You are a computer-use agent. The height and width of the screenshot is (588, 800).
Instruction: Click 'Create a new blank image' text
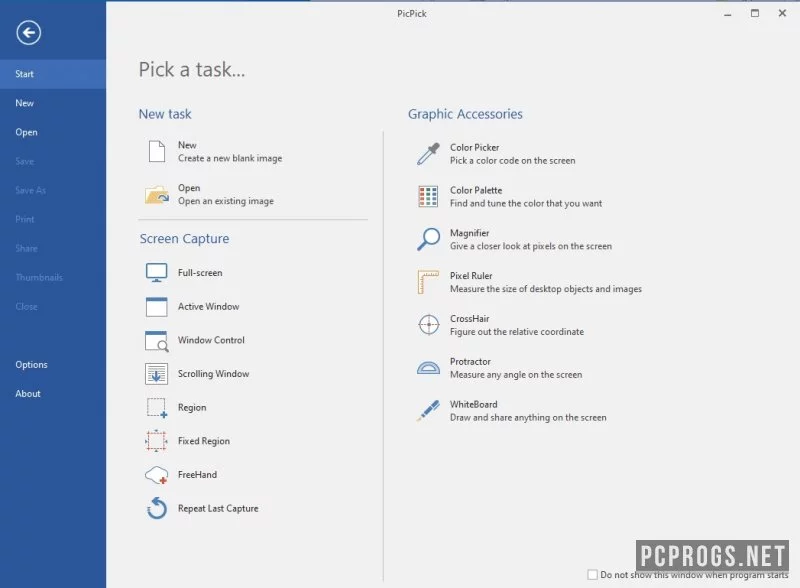pos(230,158)
